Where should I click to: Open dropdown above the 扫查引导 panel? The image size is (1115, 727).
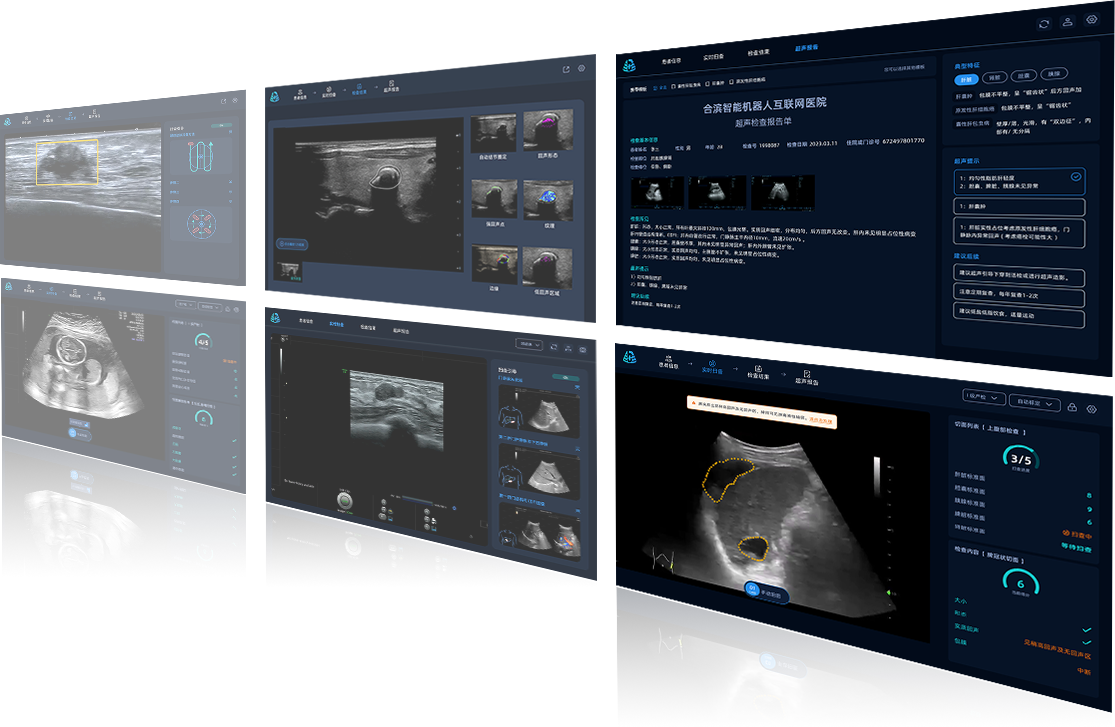tap(529, 345)
